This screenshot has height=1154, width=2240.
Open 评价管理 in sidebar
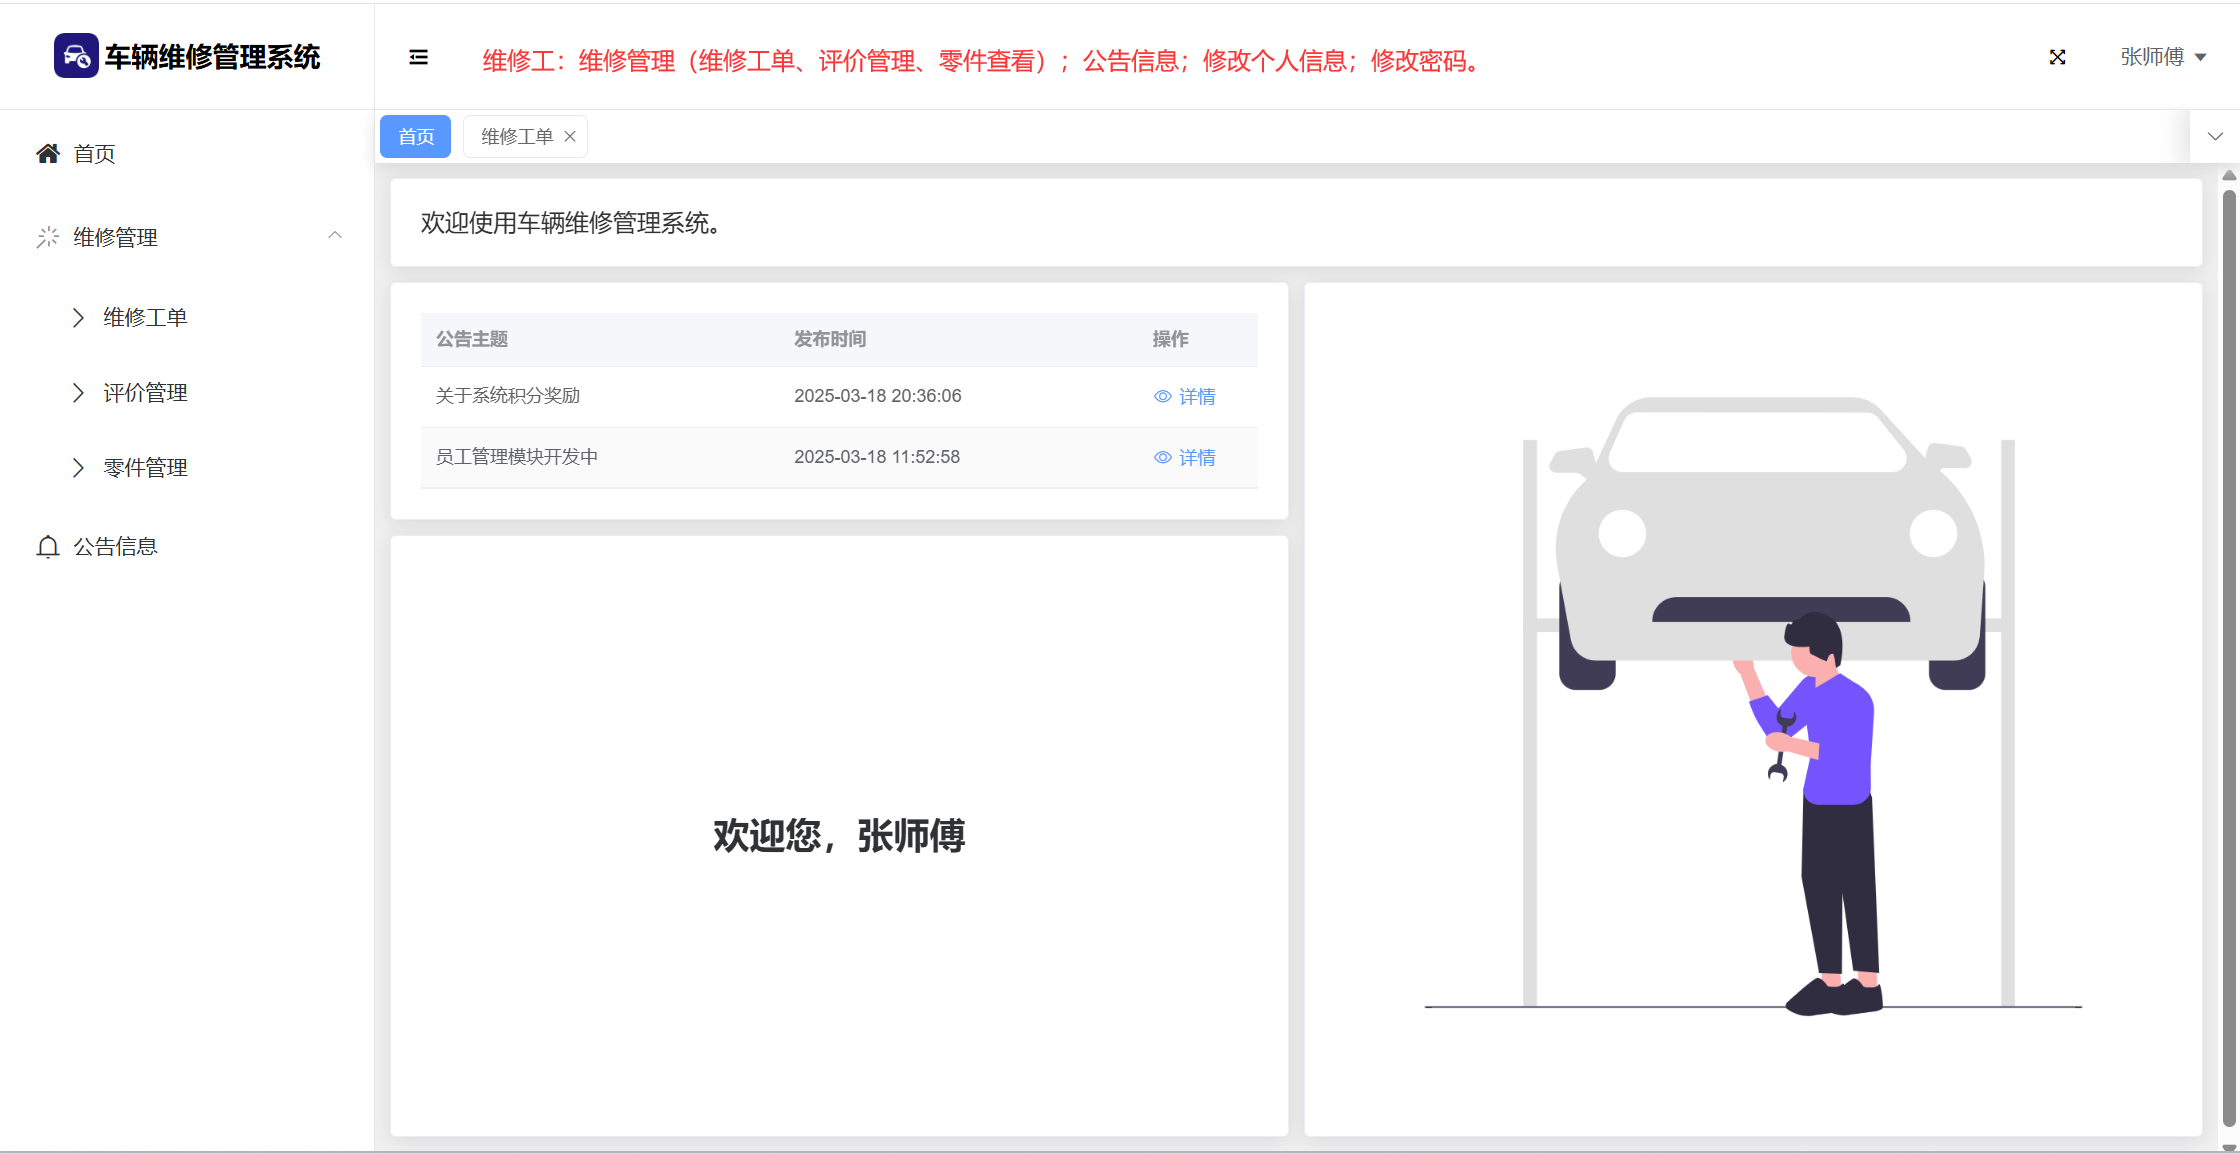tap(145, 393)
